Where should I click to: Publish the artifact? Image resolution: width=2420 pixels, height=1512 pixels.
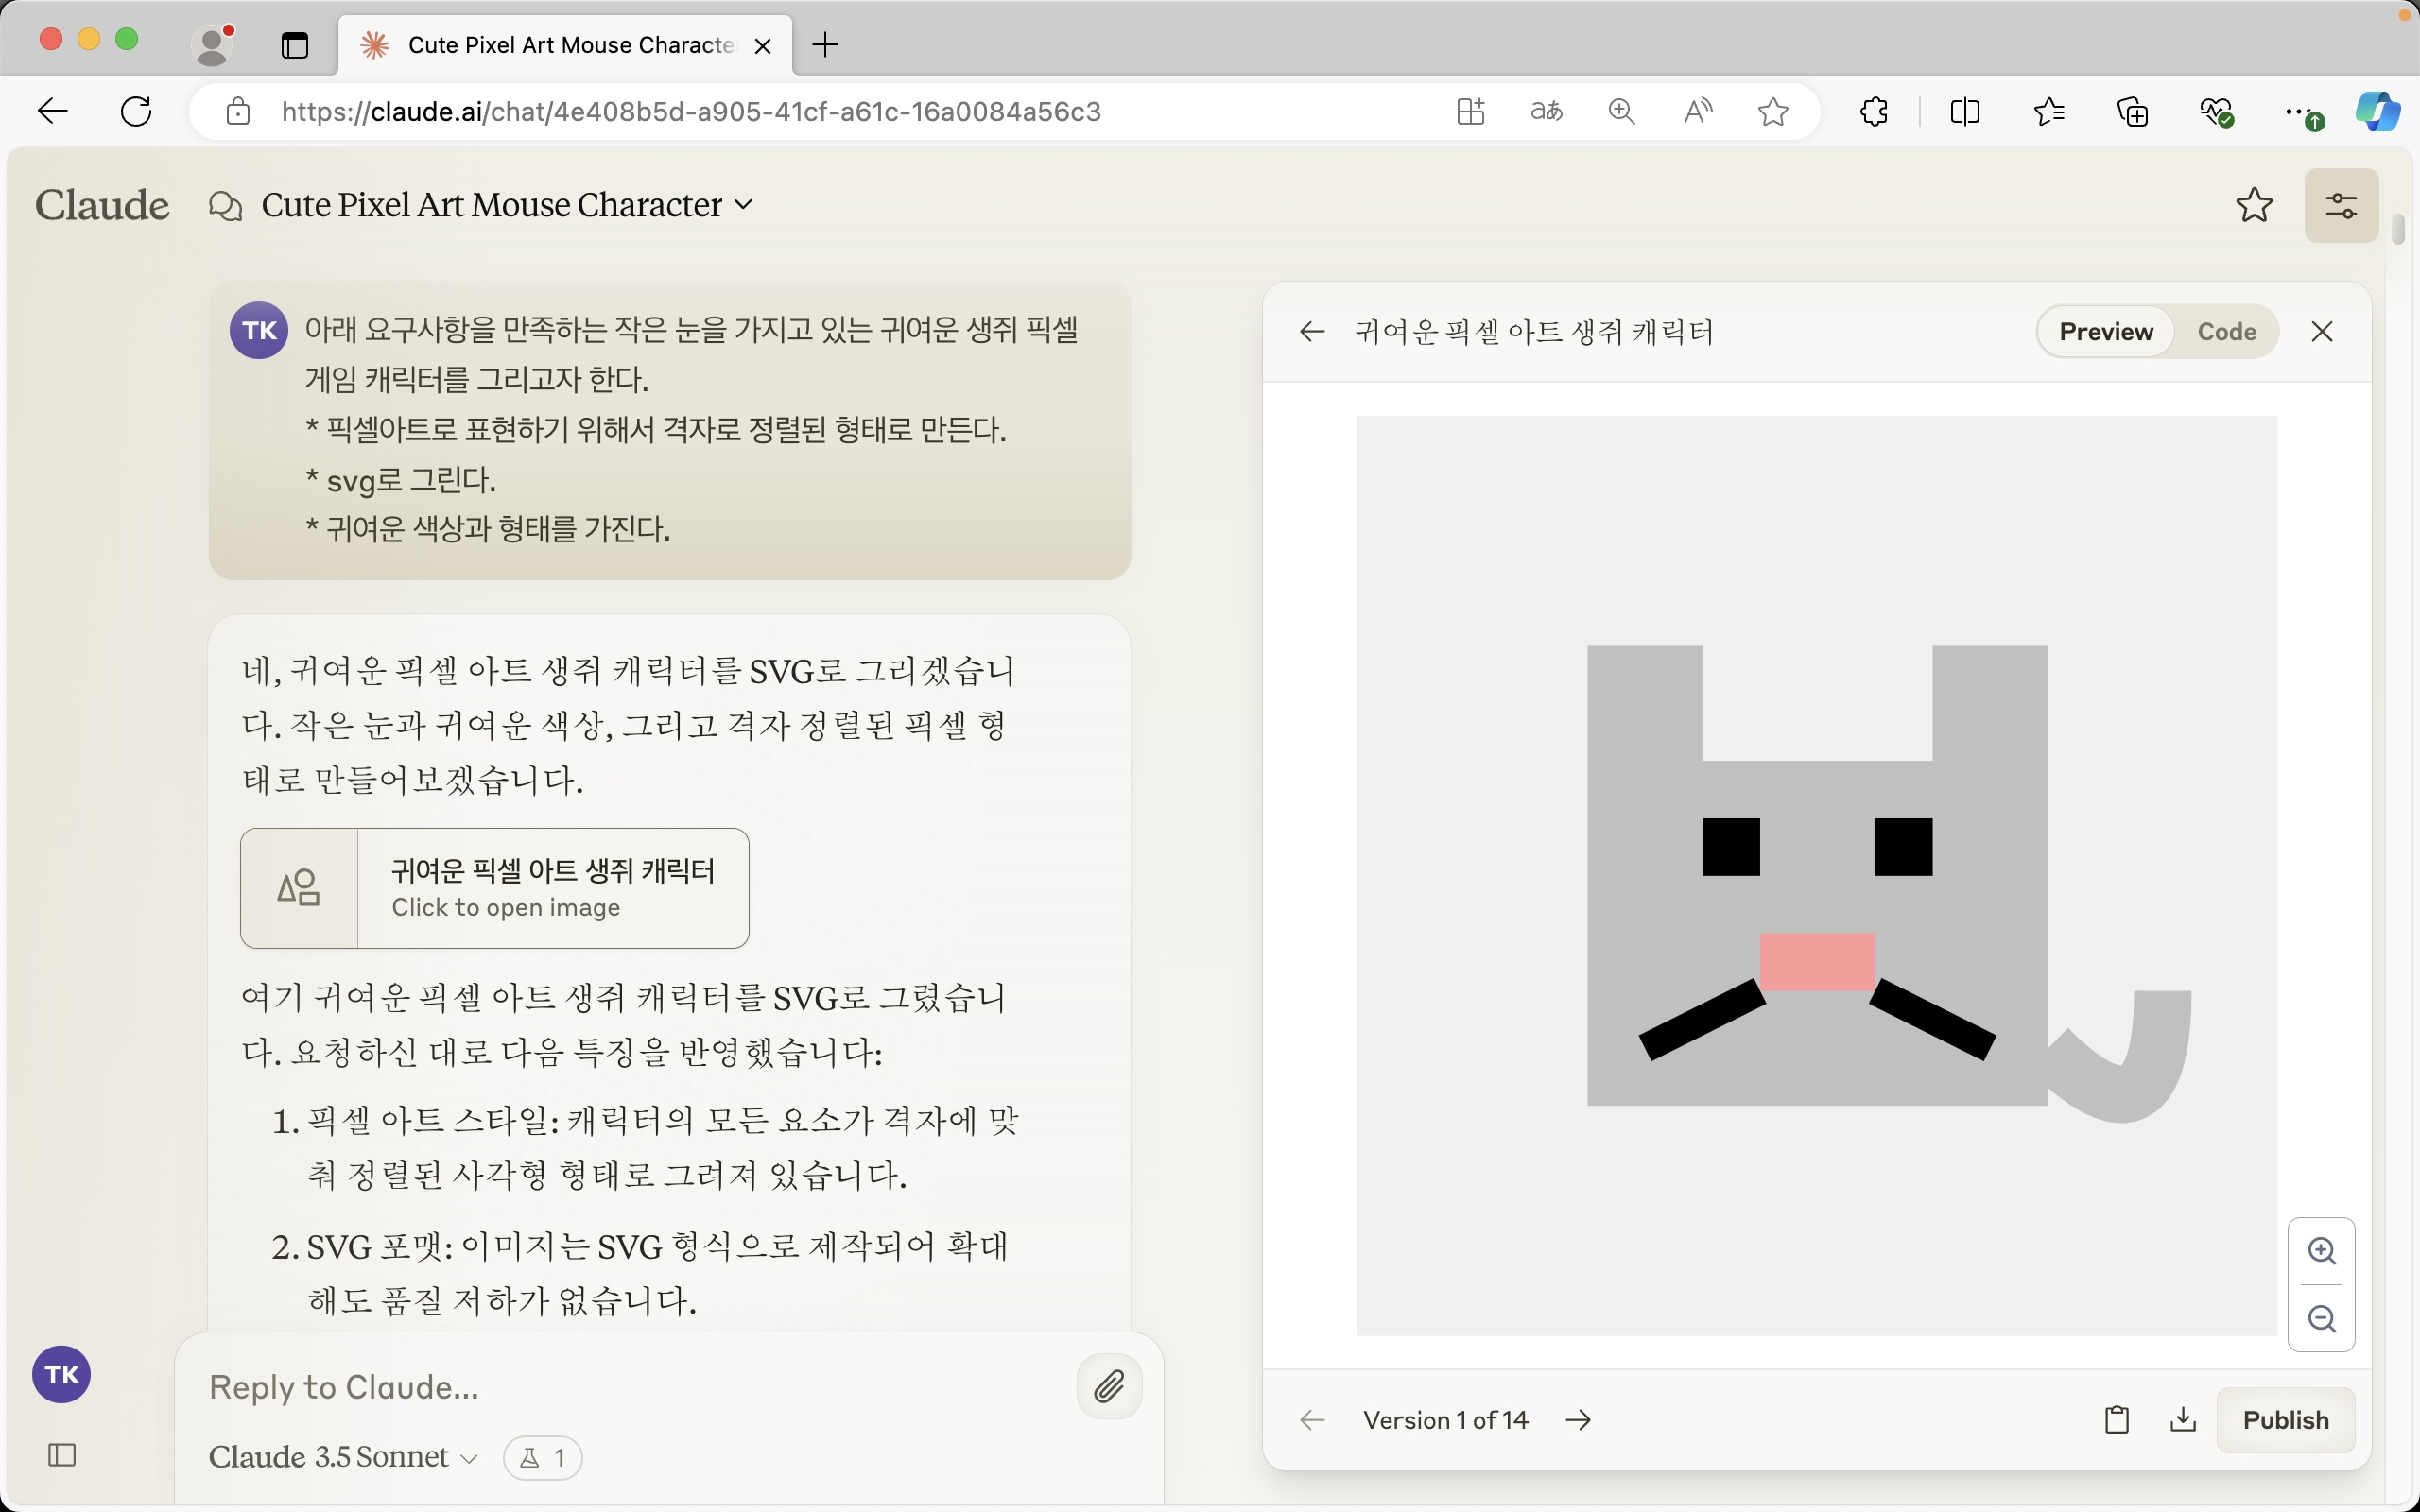[x=2285, y=1420]
